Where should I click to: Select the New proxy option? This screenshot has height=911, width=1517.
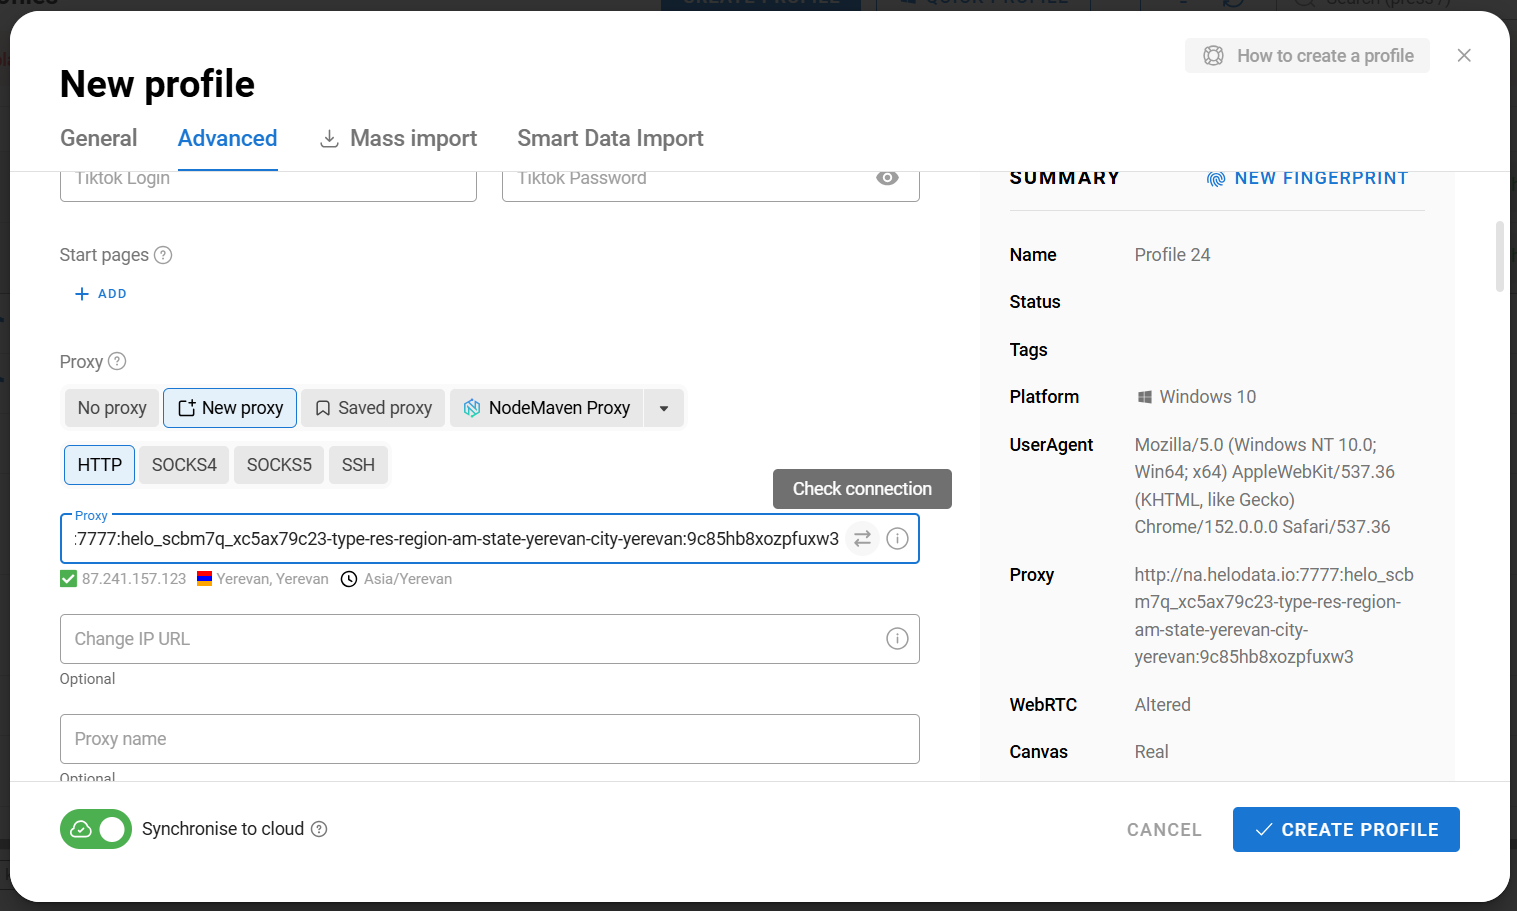[x=230, y=408]
